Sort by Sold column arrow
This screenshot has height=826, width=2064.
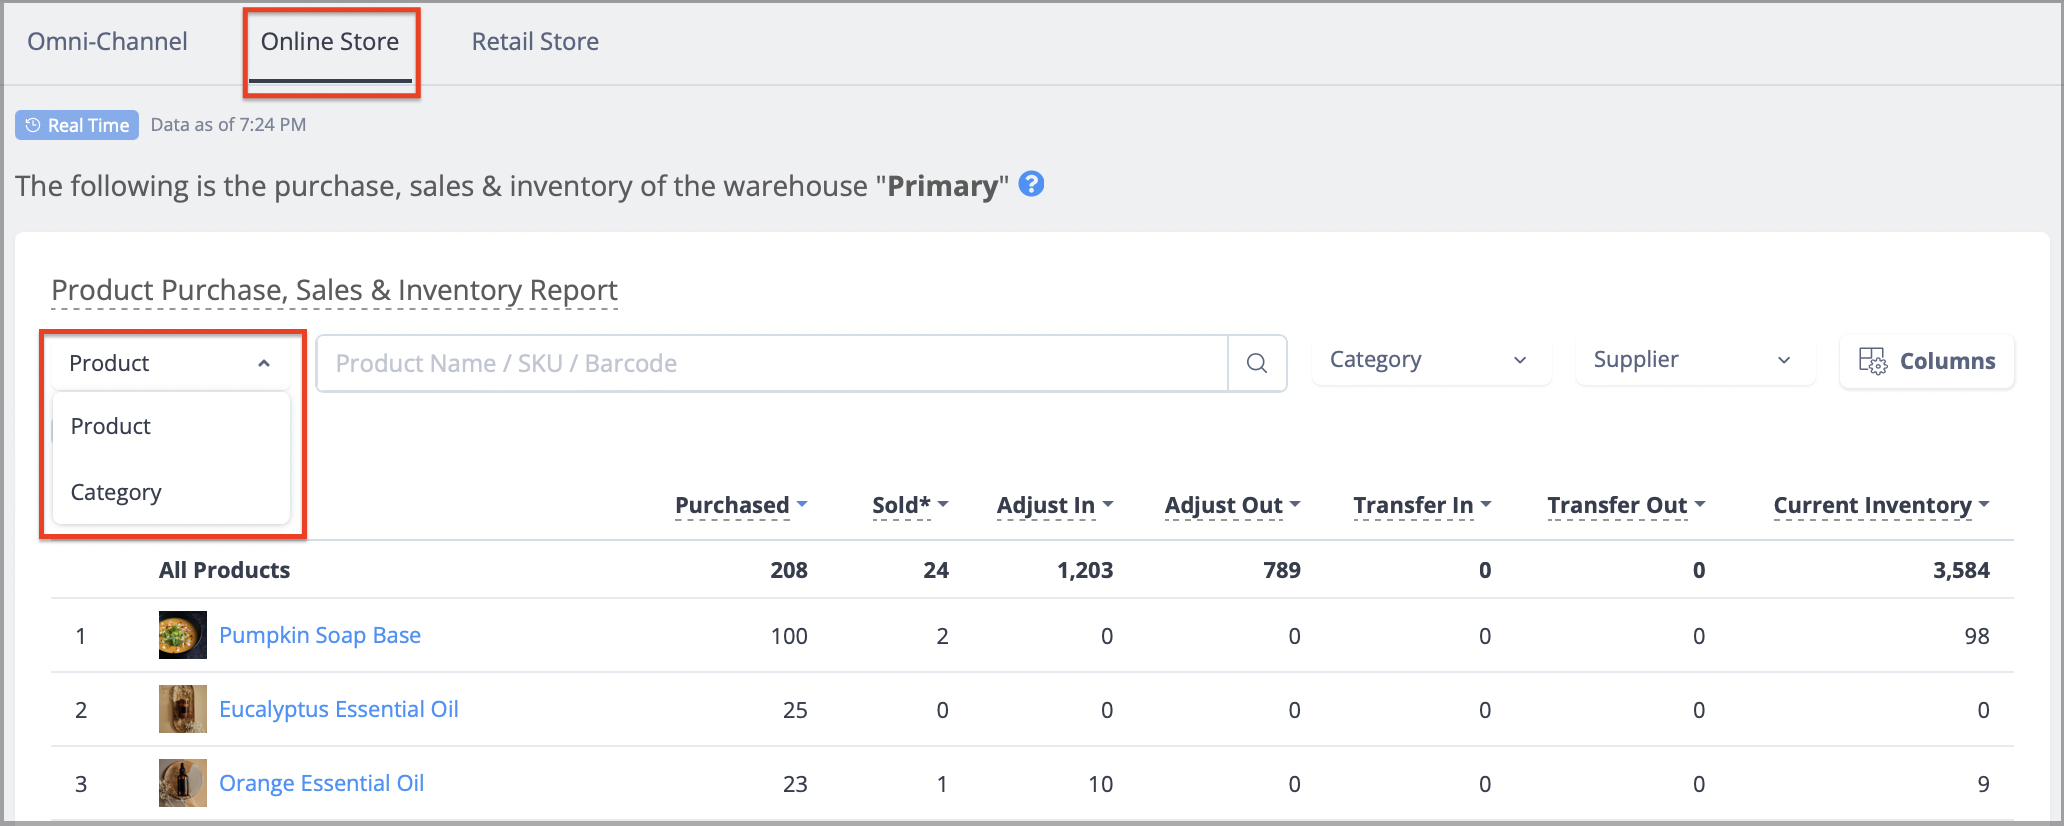(943, 505)
